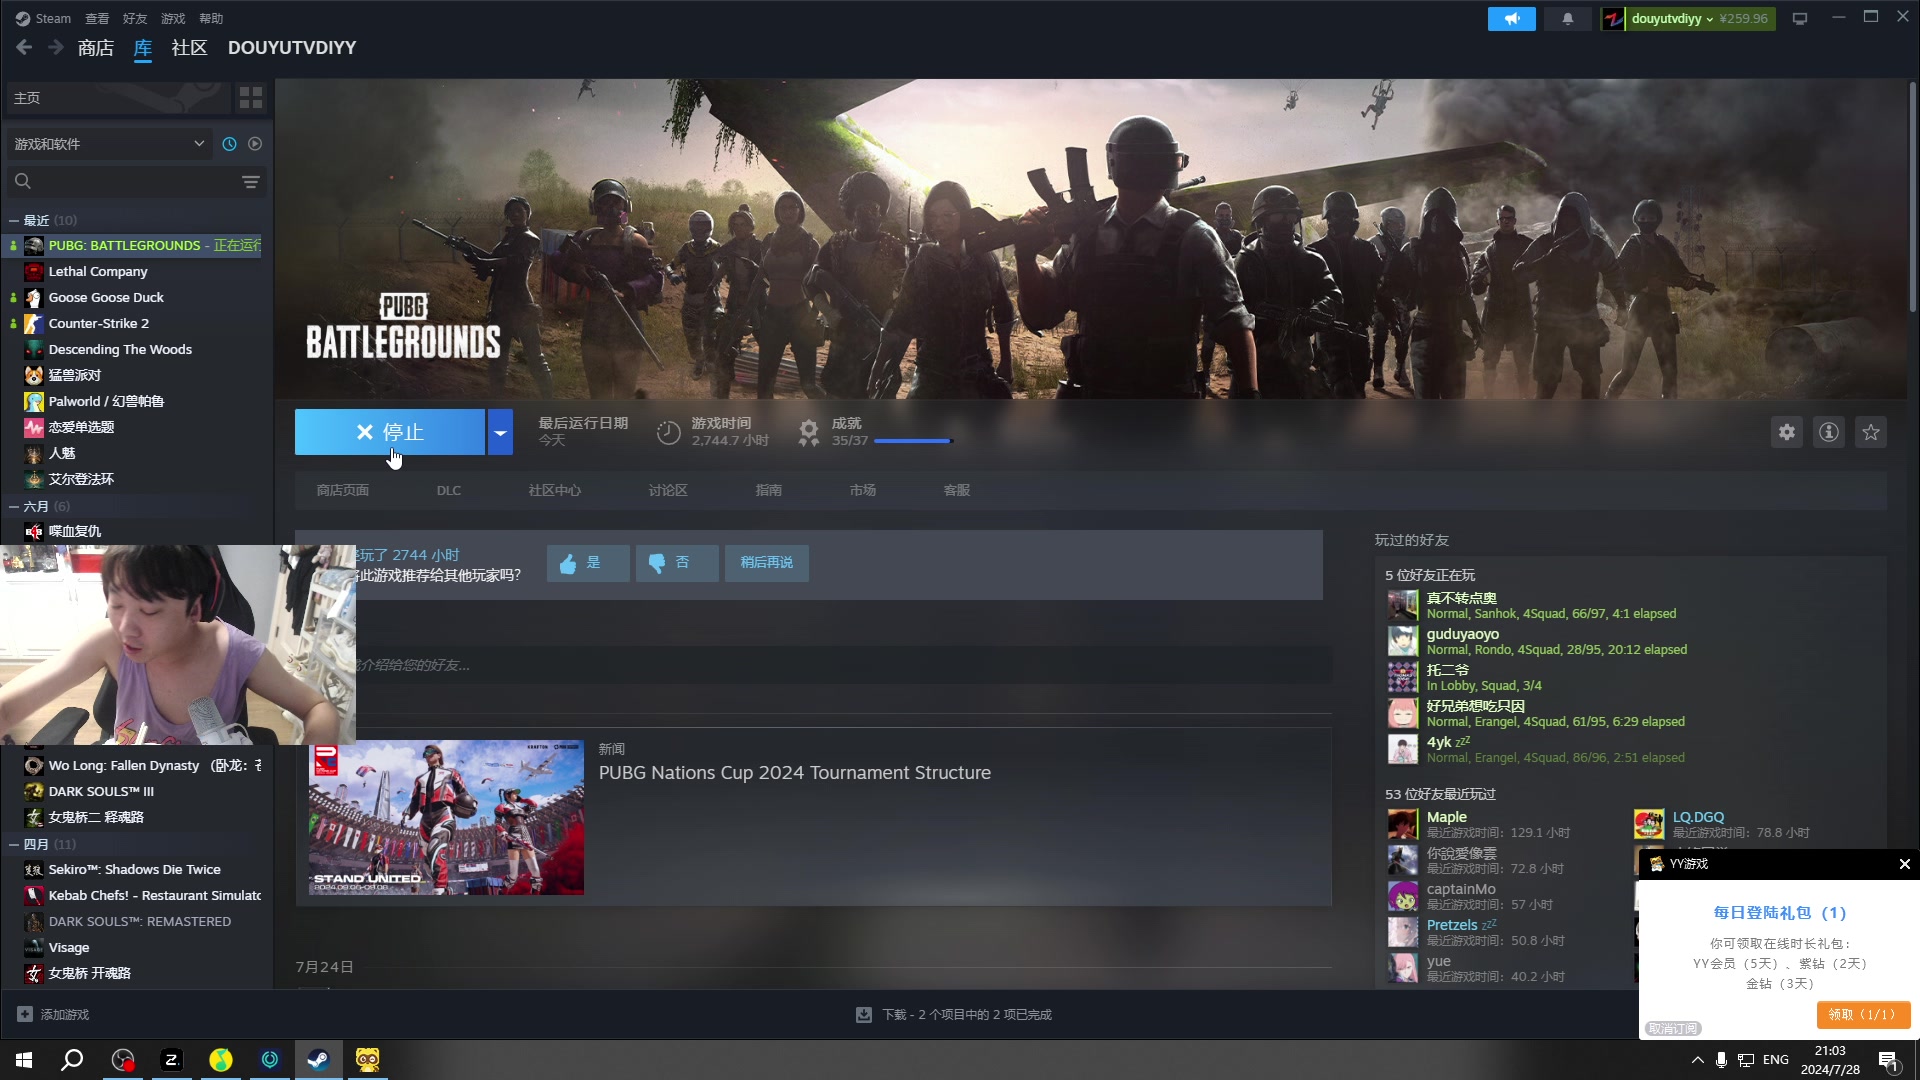The image size is (1920, 1080).
Task: Recommend game with thumbs up 是
Action: coord(587,563)
